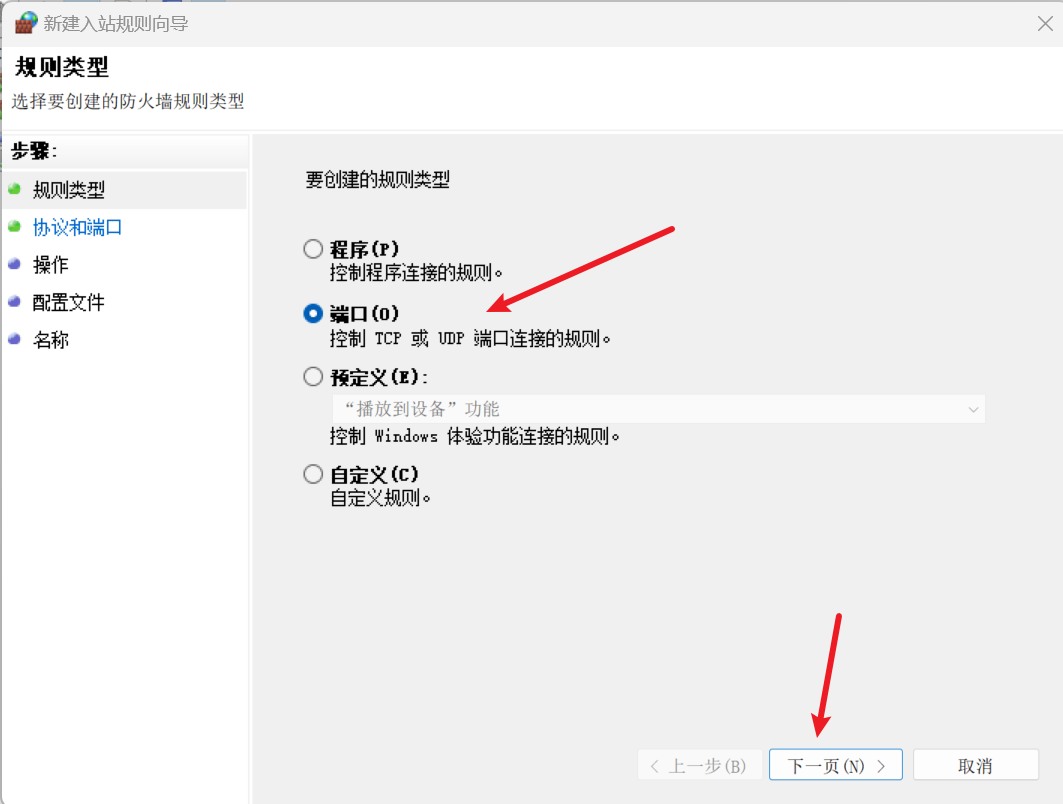Click the firewall wizard title bar icon
Image resolution: width=1063 pixels, height=804 pixels.
[x=26, y=22]
